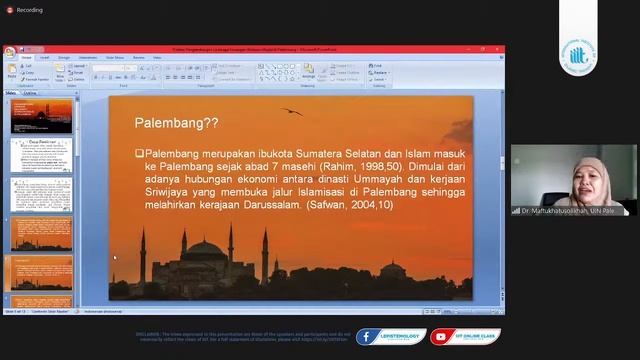Screen dimensions: 640x360
Task: Click the Align Text Left icon
Action: click(x=168, y=77)
